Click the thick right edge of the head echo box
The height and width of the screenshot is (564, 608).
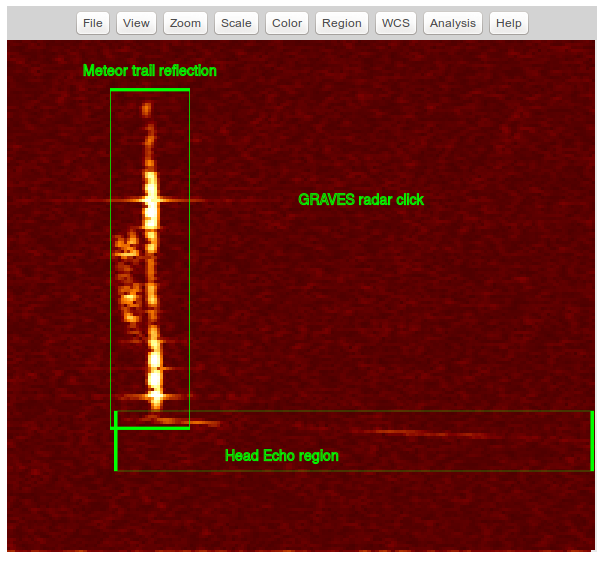592,440
